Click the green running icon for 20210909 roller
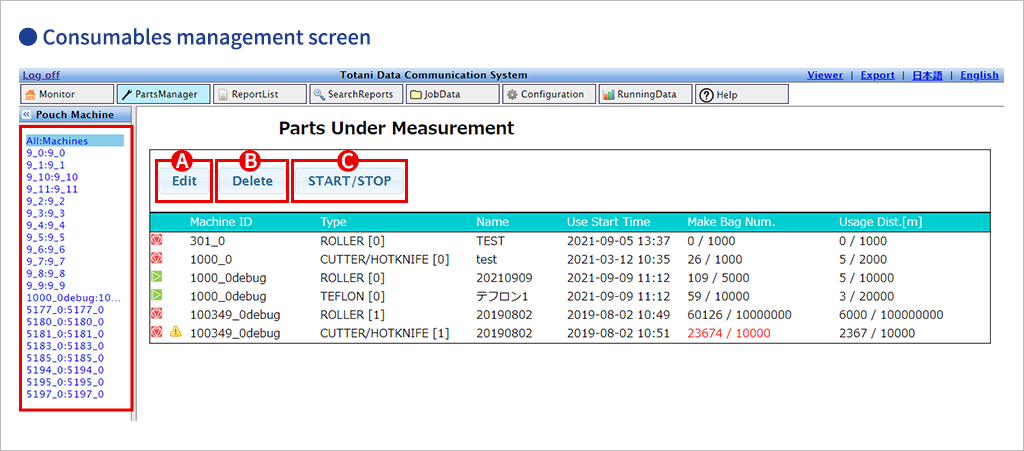This screenshot has width=1024, height=451. (x=157, y=278)
